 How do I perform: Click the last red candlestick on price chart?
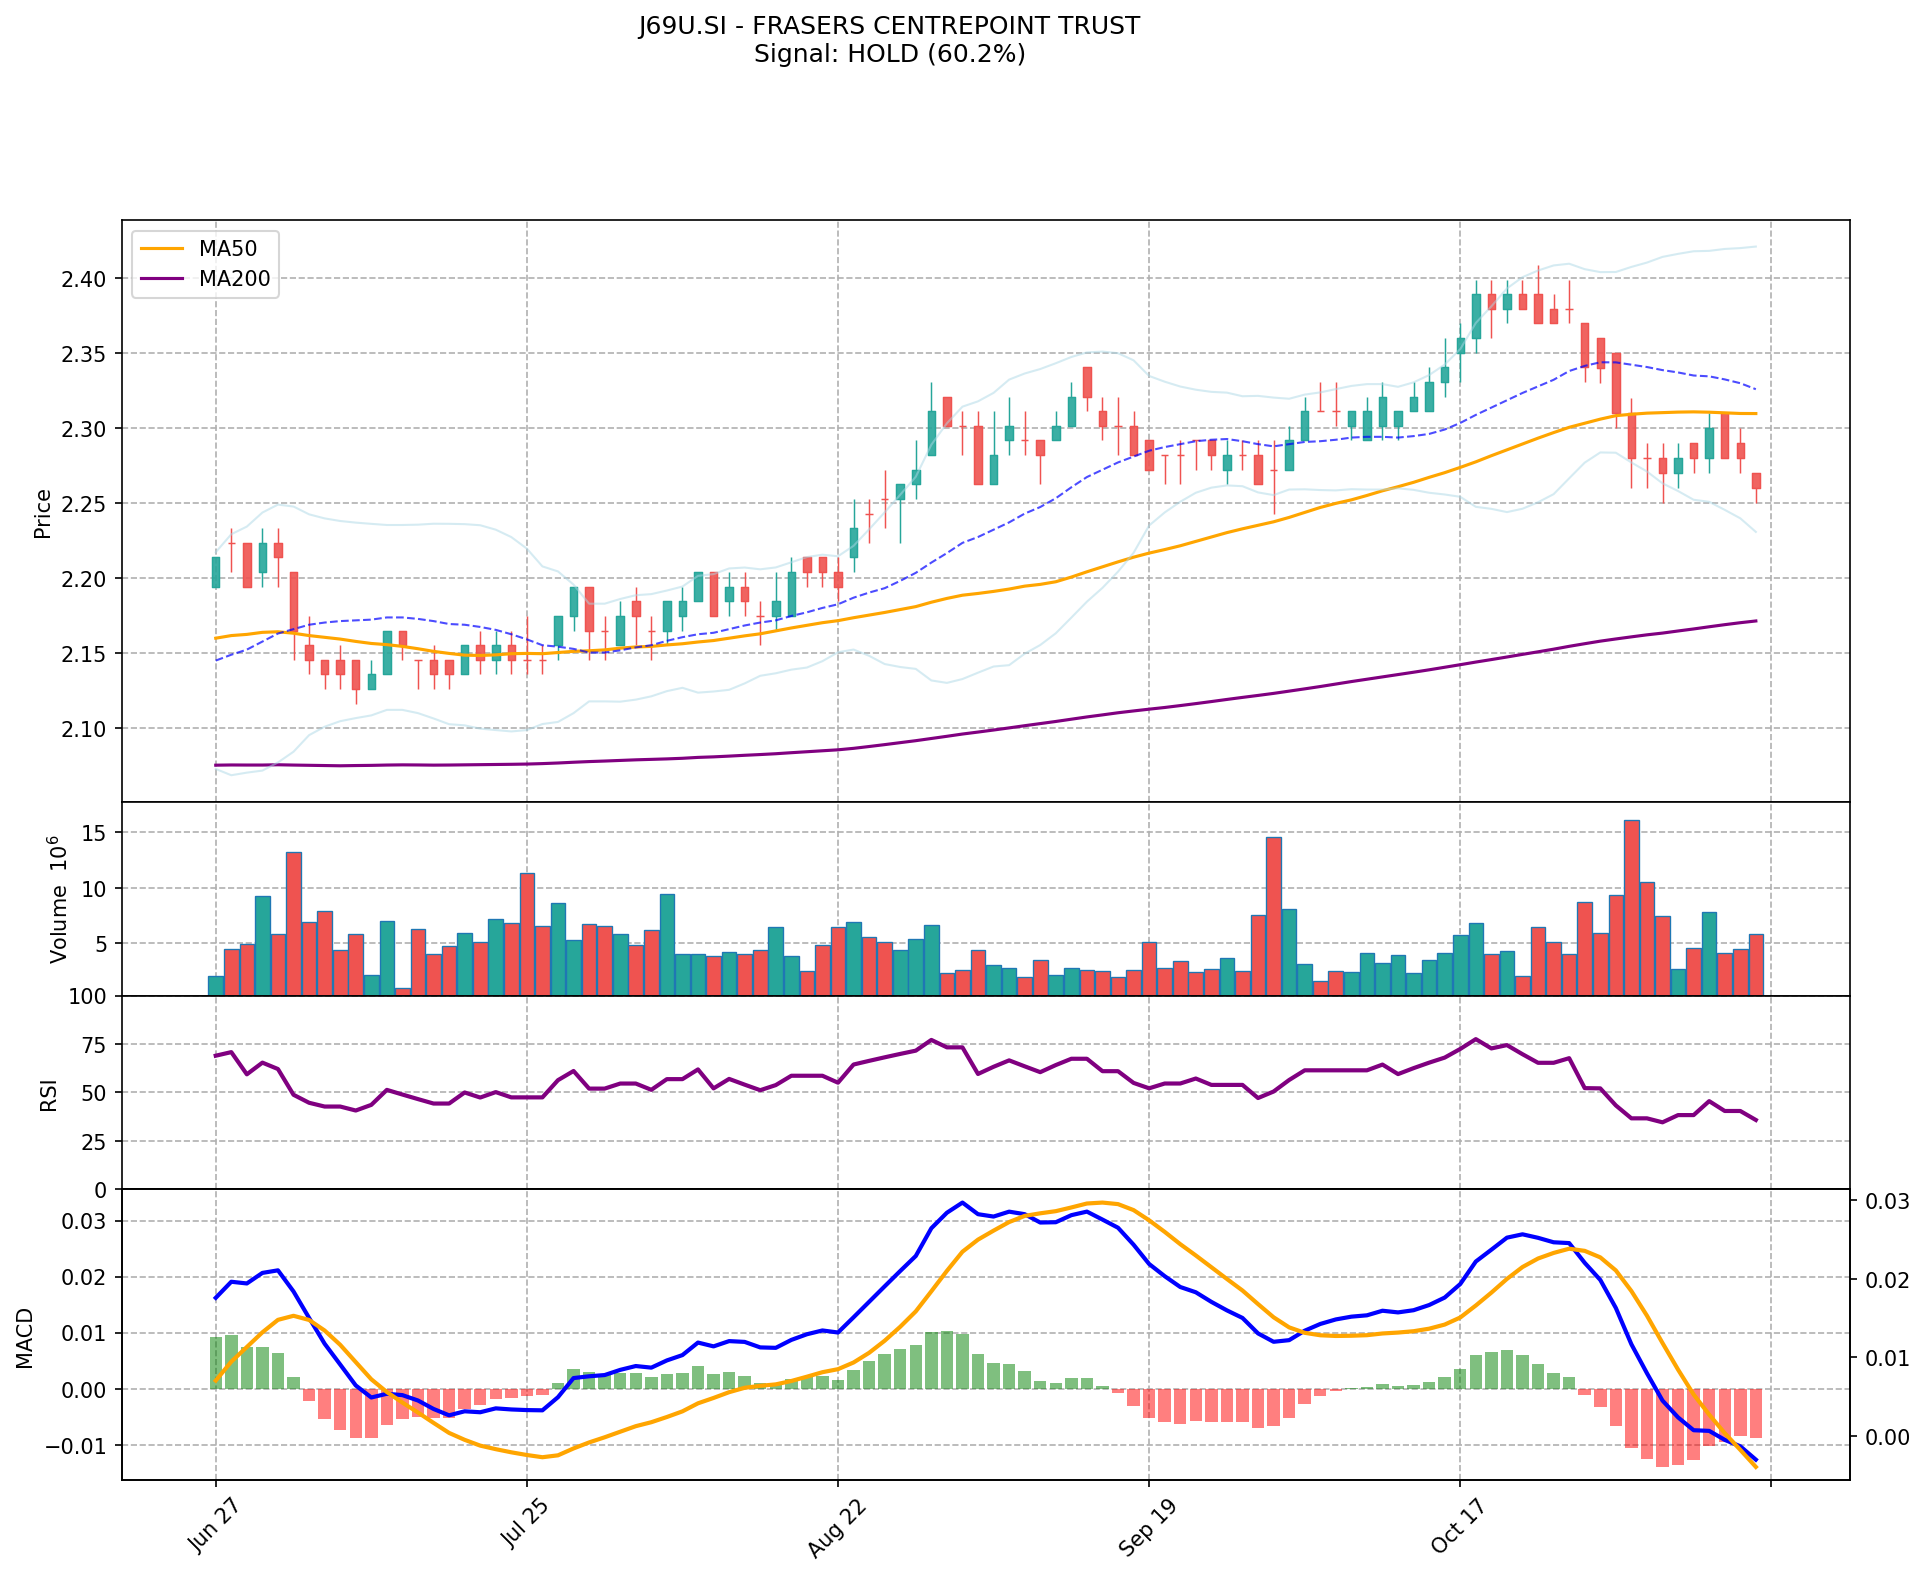point(1756,481)
